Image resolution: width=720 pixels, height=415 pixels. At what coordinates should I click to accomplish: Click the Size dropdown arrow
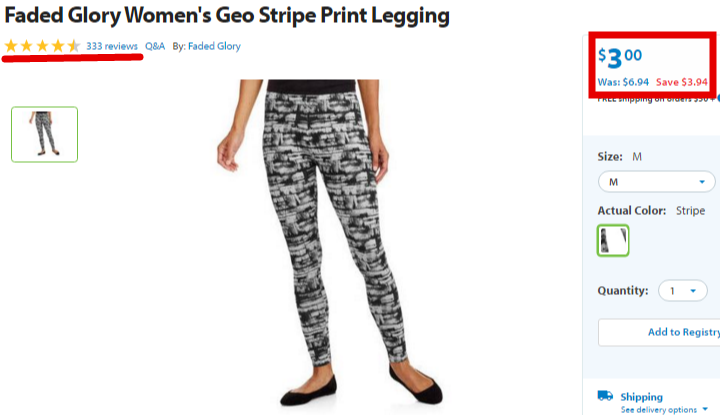coord(702,182)
